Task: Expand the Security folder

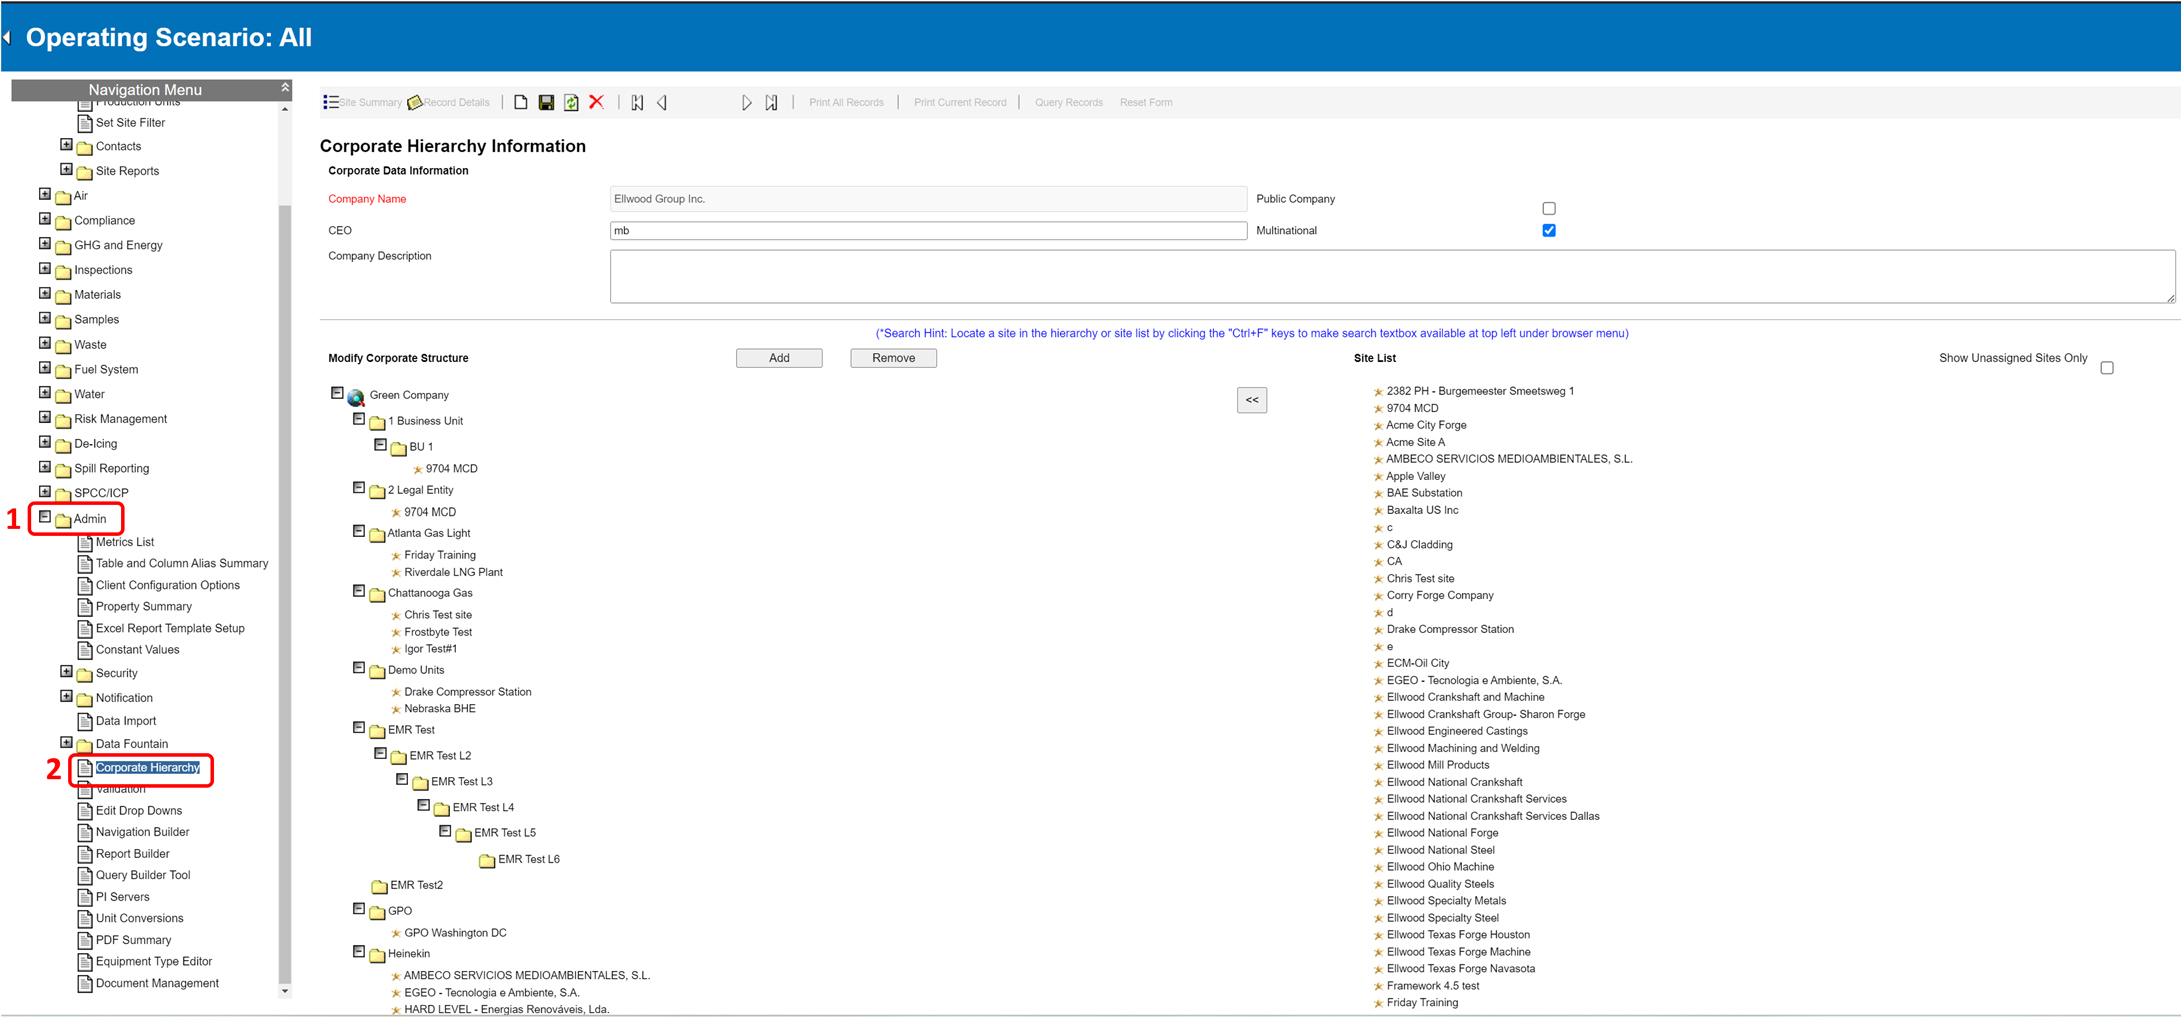Action: tap(66, 672)
